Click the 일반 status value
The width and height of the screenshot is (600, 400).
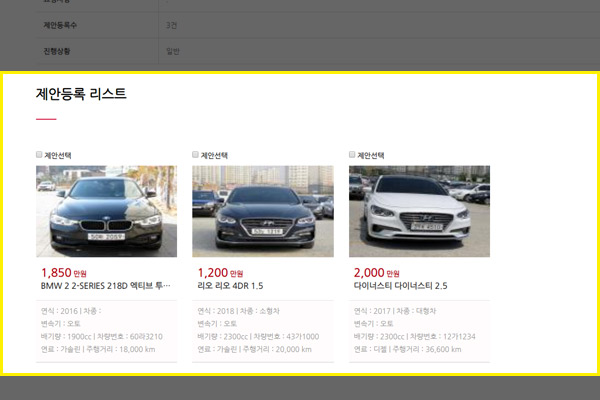(173, 50)
